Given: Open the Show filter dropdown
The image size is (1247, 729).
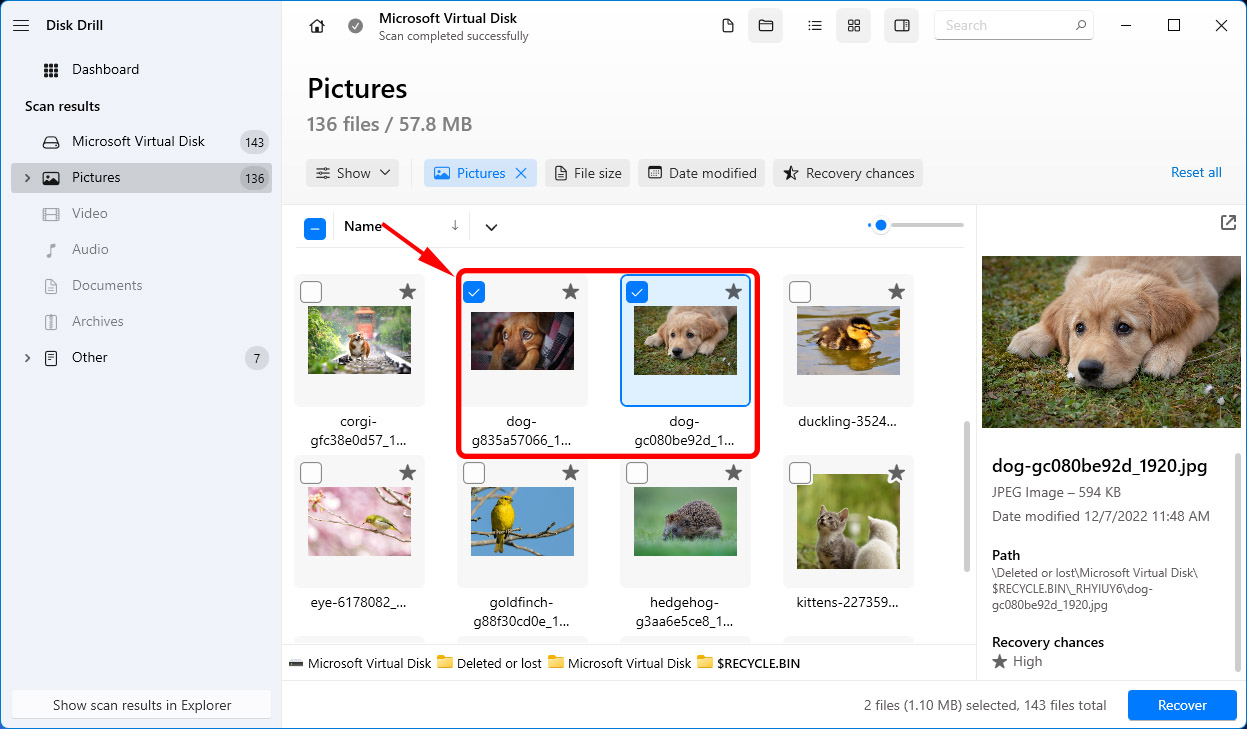Looking at the screenshot, I should (352, 172).
